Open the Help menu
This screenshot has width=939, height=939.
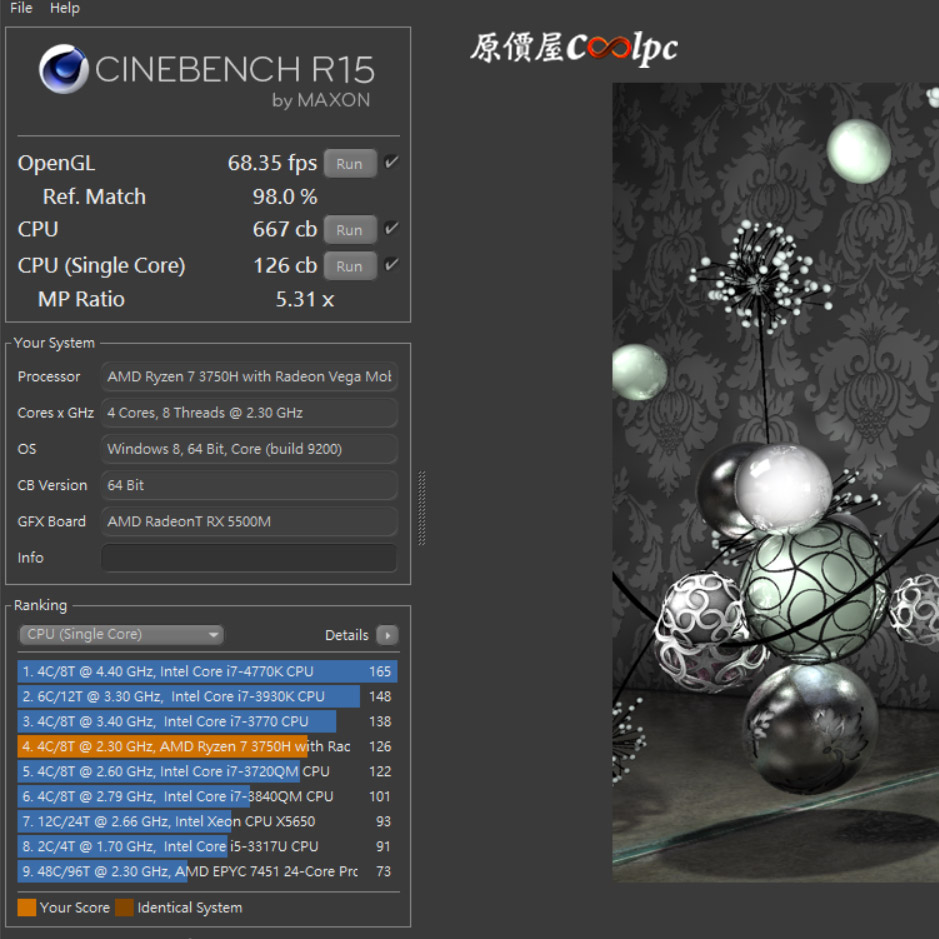coord(65,8)
